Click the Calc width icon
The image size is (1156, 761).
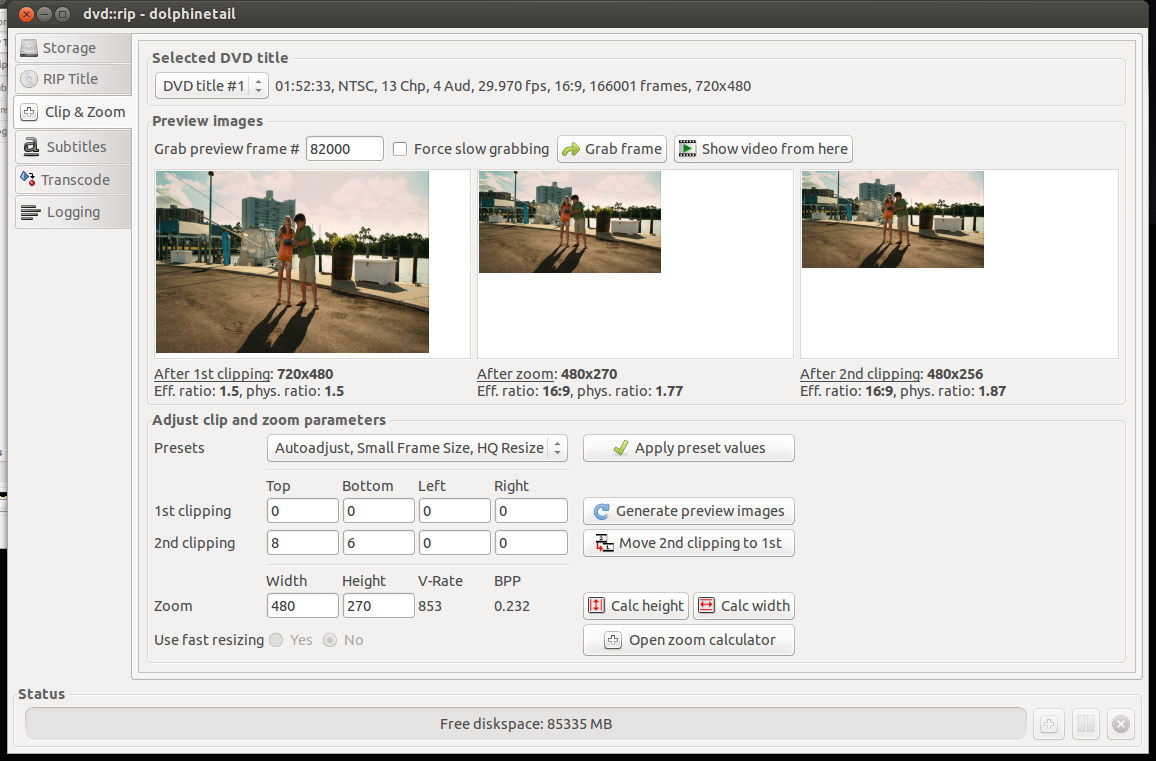(707, 606)
